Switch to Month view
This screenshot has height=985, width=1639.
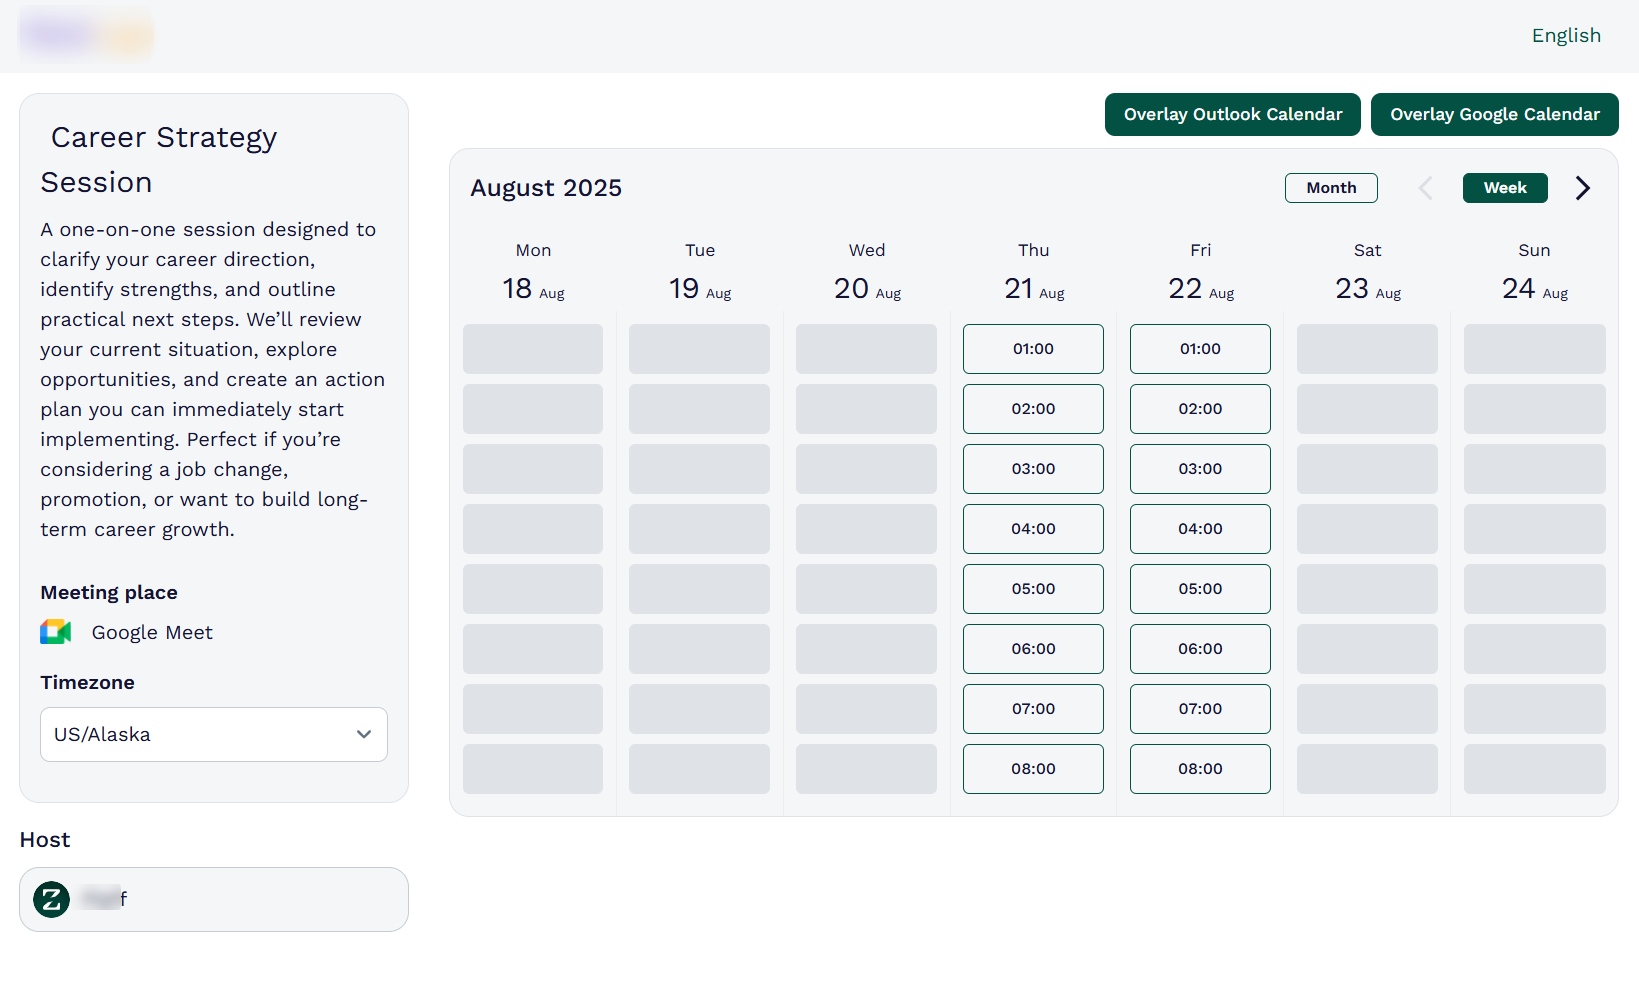point(1331,188)
